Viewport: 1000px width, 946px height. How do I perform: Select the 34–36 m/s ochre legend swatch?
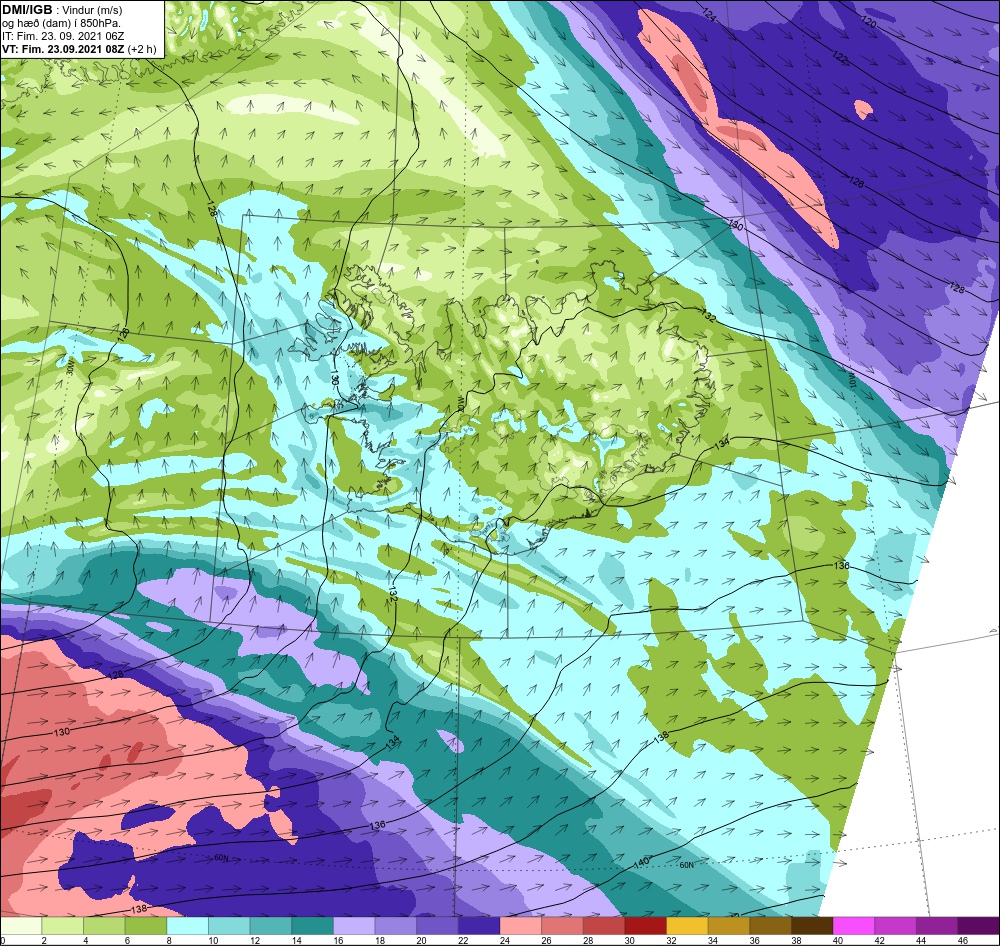coord(729,925)
